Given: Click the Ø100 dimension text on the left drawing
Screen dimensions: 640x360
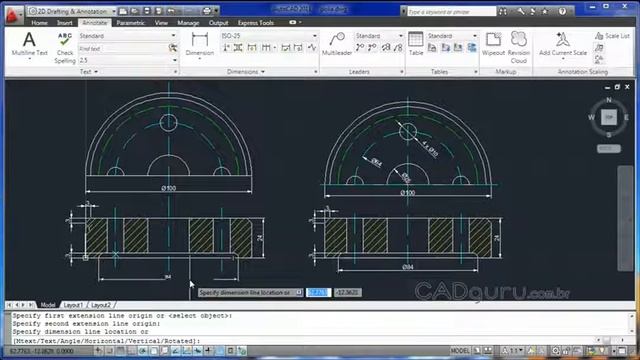Looking at the screenshot, I should [169, 188].
